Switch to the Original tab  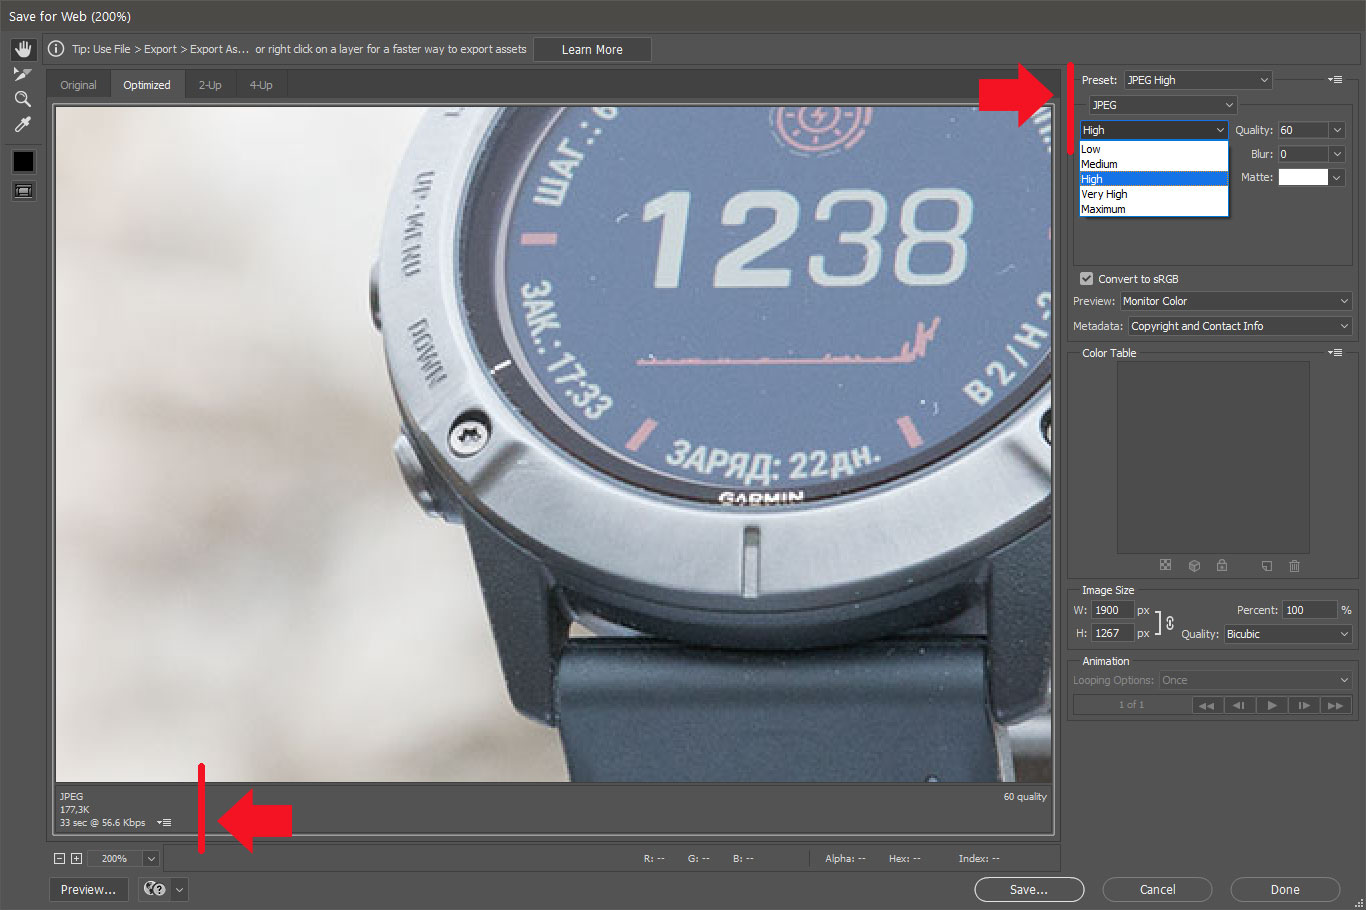click(x=78, y=85)
